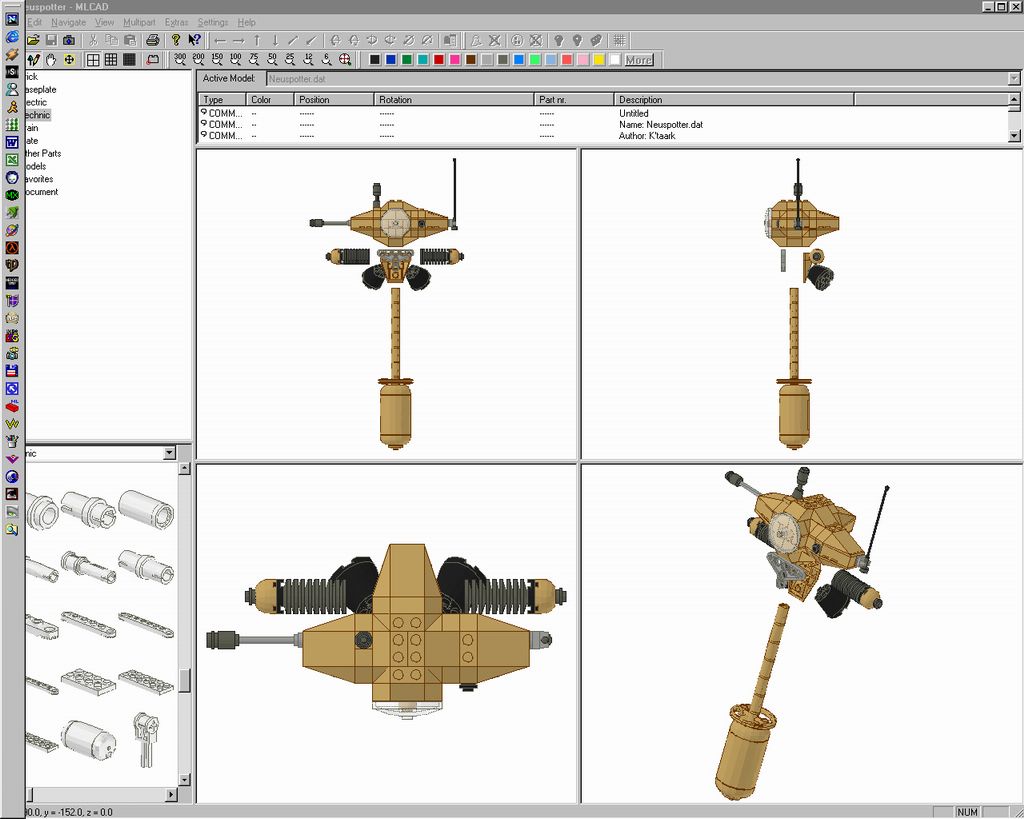Select the Other Parts tree item
1024x819 pixels.
click(43, 153)
